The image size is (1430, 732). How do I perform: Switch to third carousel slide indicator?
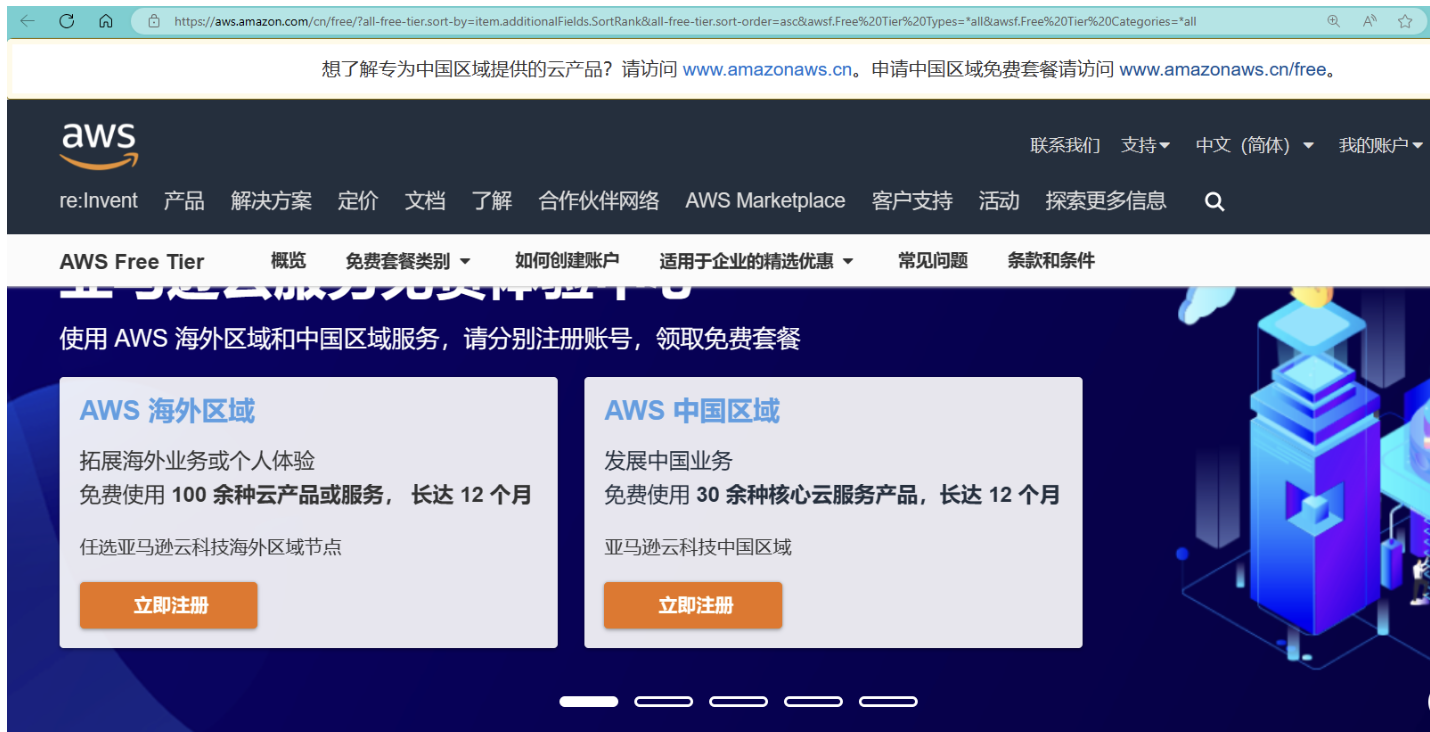738,702
